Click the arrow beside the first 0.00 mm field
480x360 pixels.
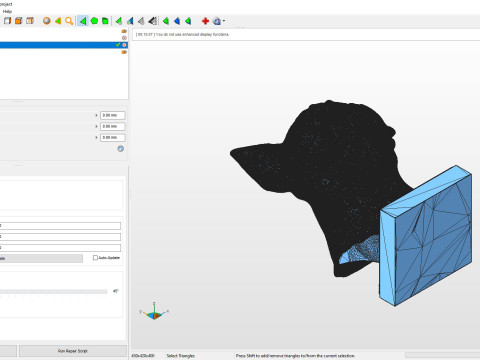(x=96, y=115)
